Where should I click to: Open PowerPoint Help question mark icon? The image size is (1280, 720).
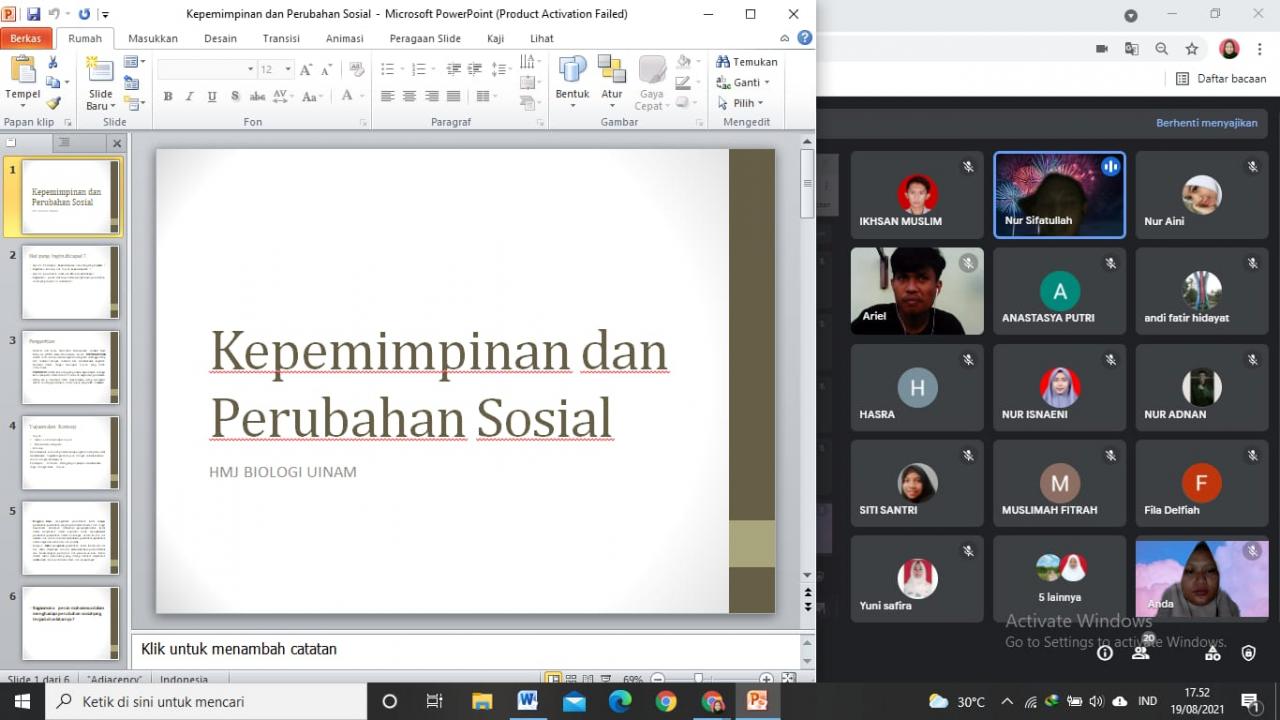tap(804, 38)
